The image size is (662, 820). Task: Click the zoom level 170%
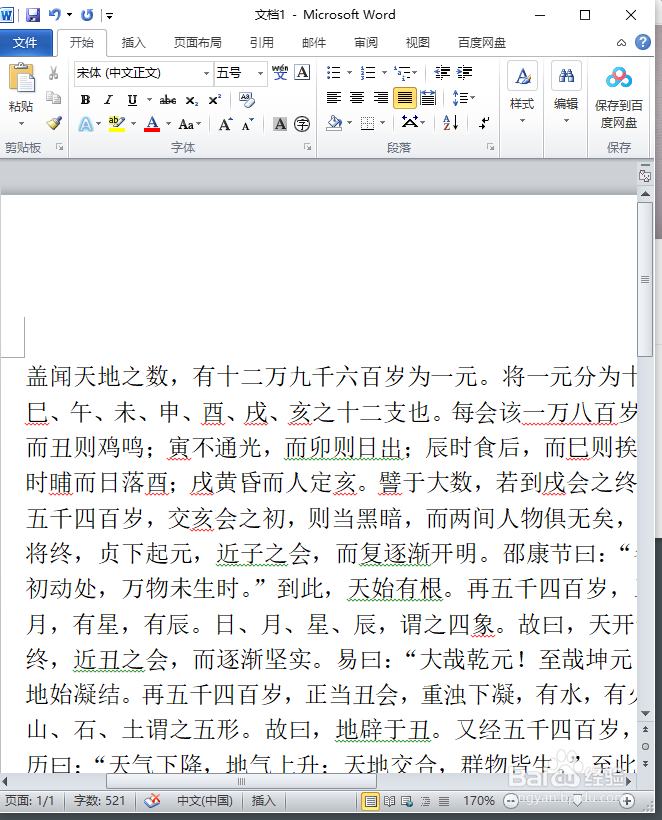[x=478, y=801]
